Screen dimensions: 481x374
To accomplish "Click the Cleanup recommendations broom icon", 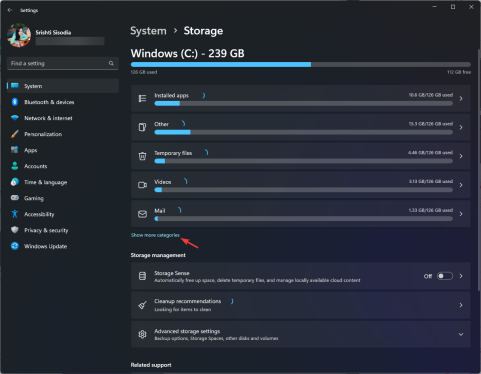I will (142, 305).
